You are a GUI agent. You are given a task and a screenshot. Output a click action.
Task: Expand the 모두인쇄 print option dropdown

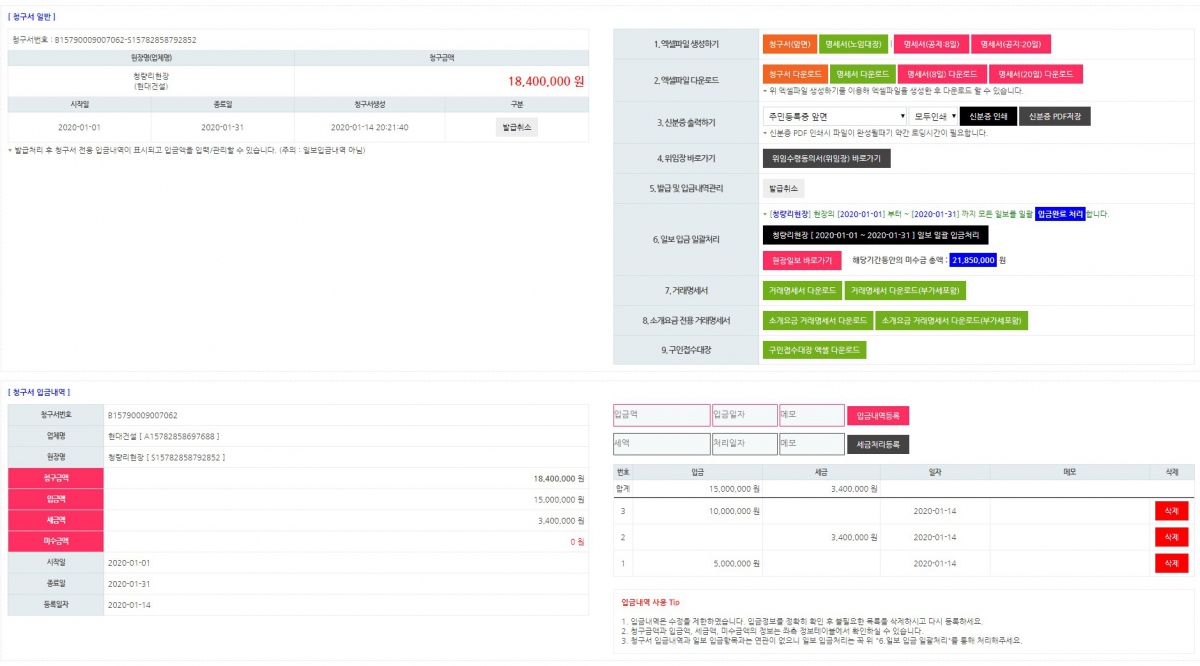click(x=932, y=116)
